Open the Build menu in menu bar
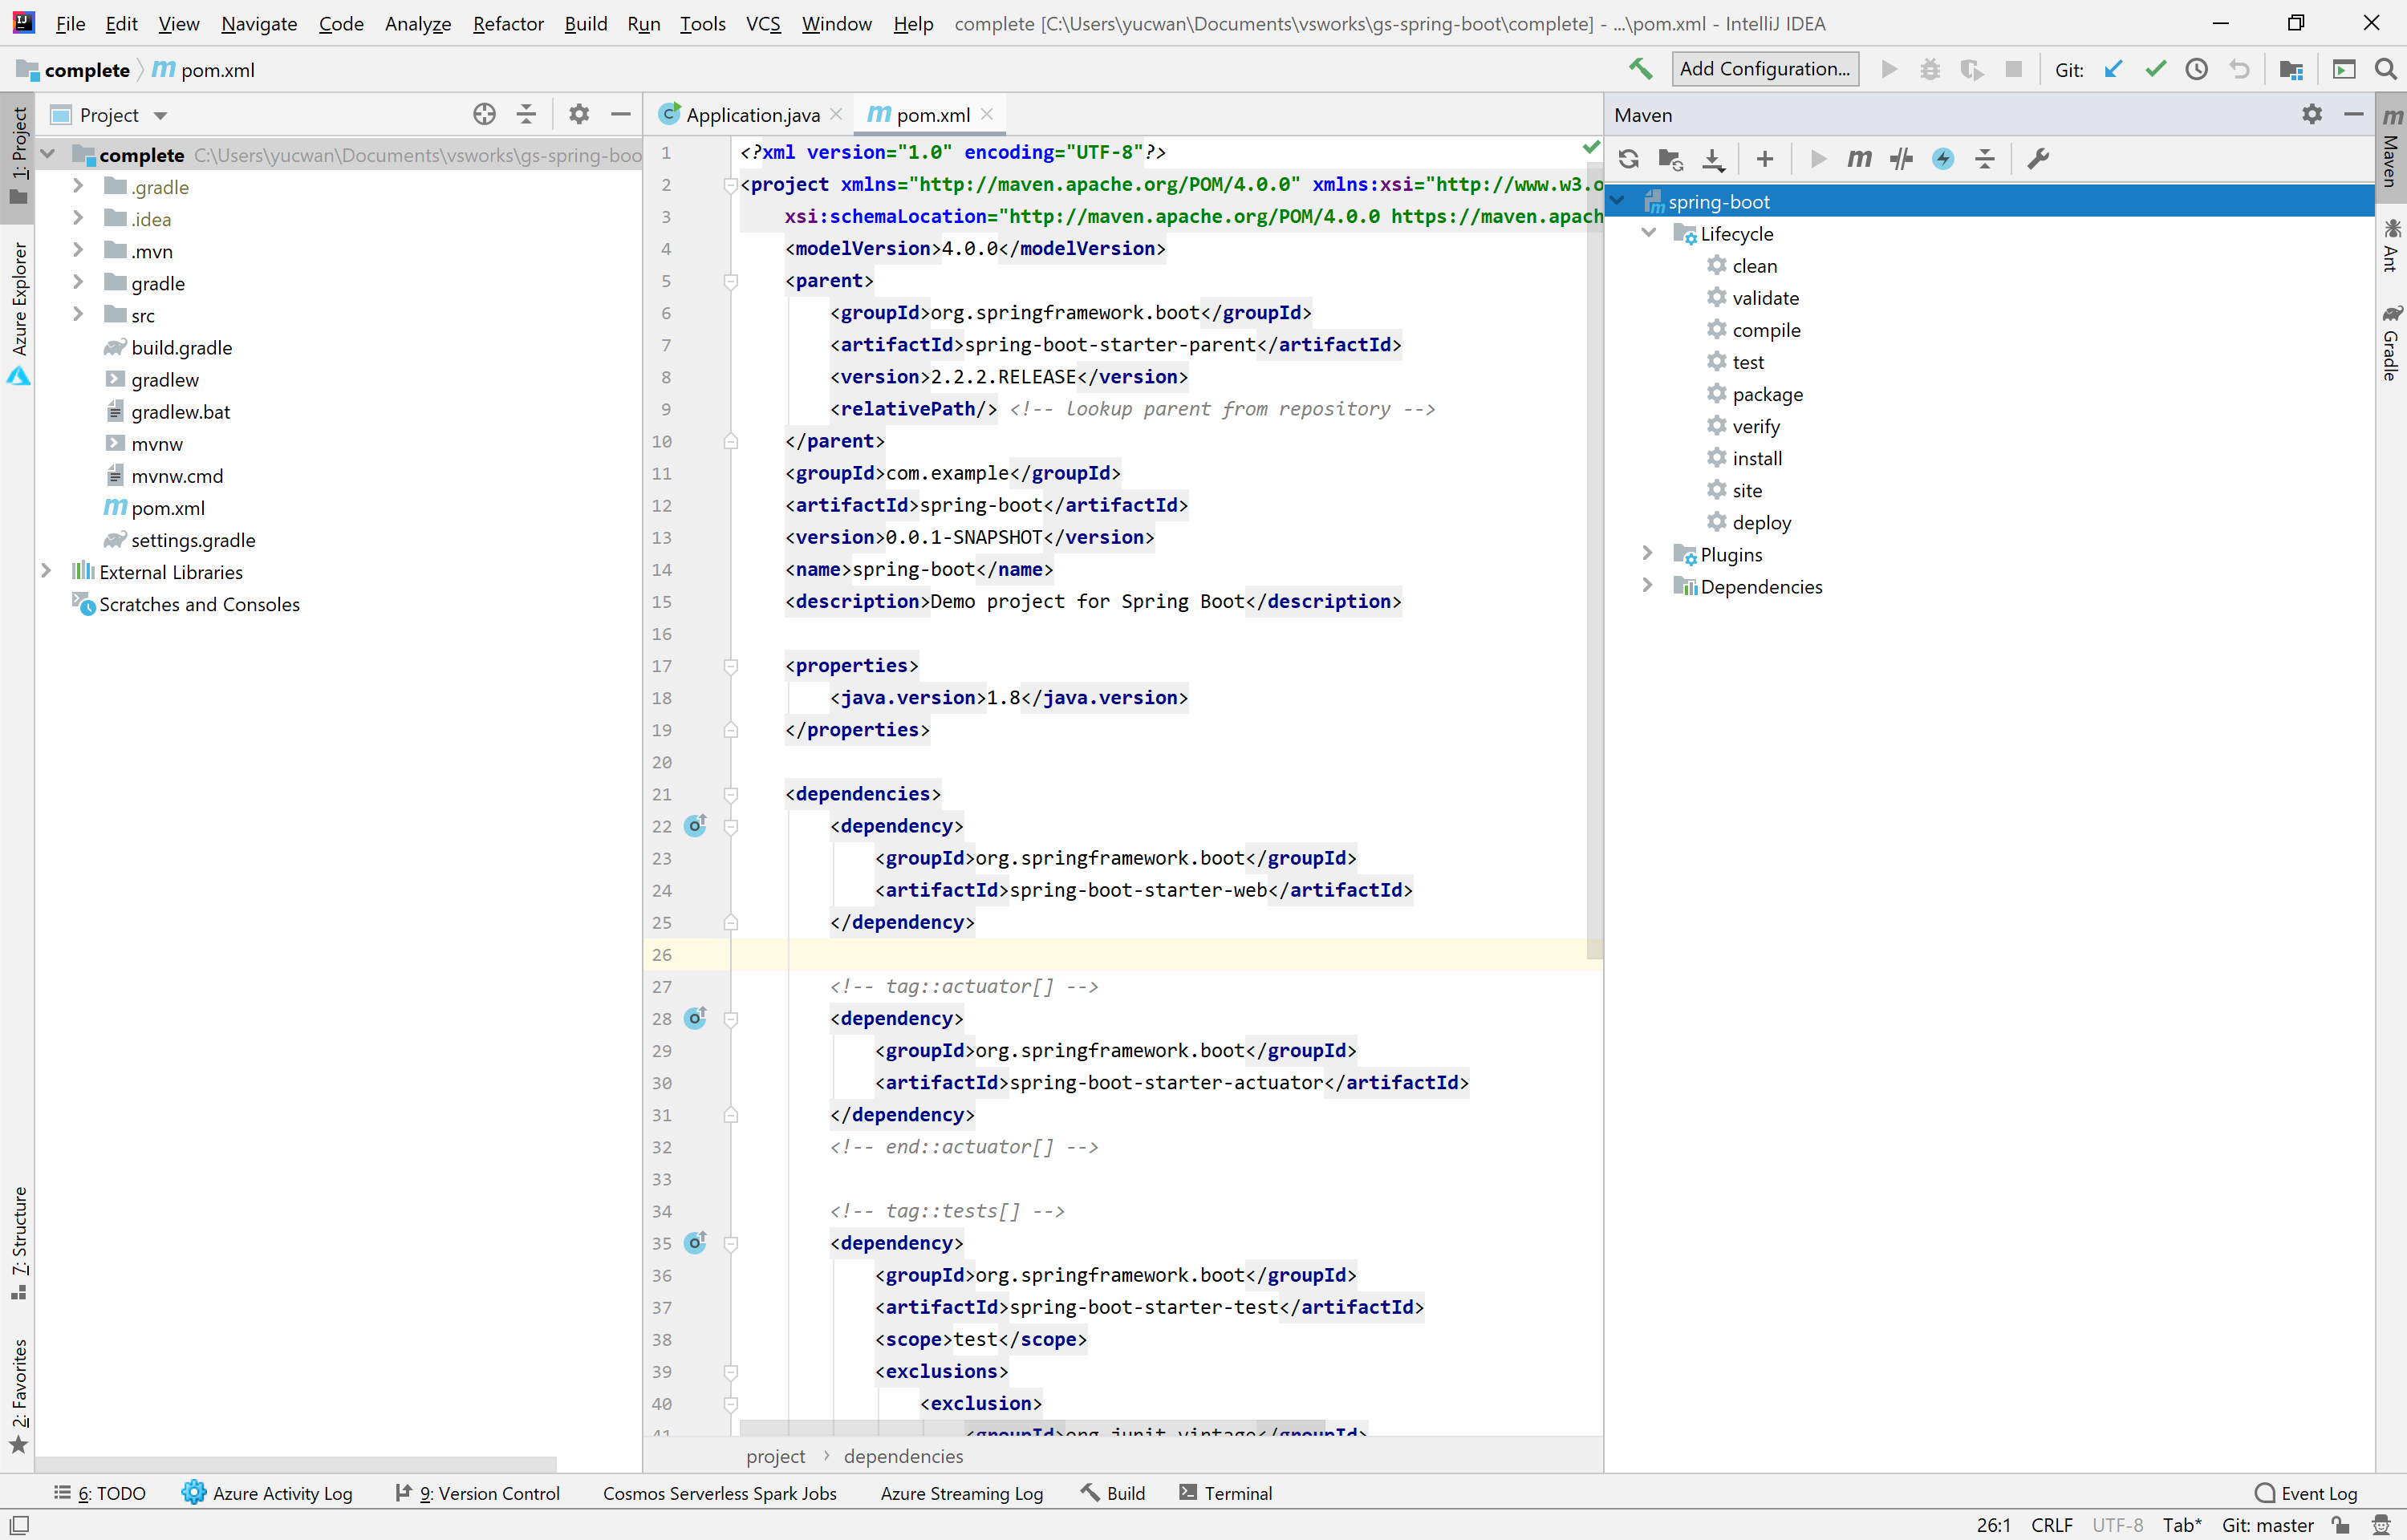This screenshot has height=1540, width=2407. point(584,22)
